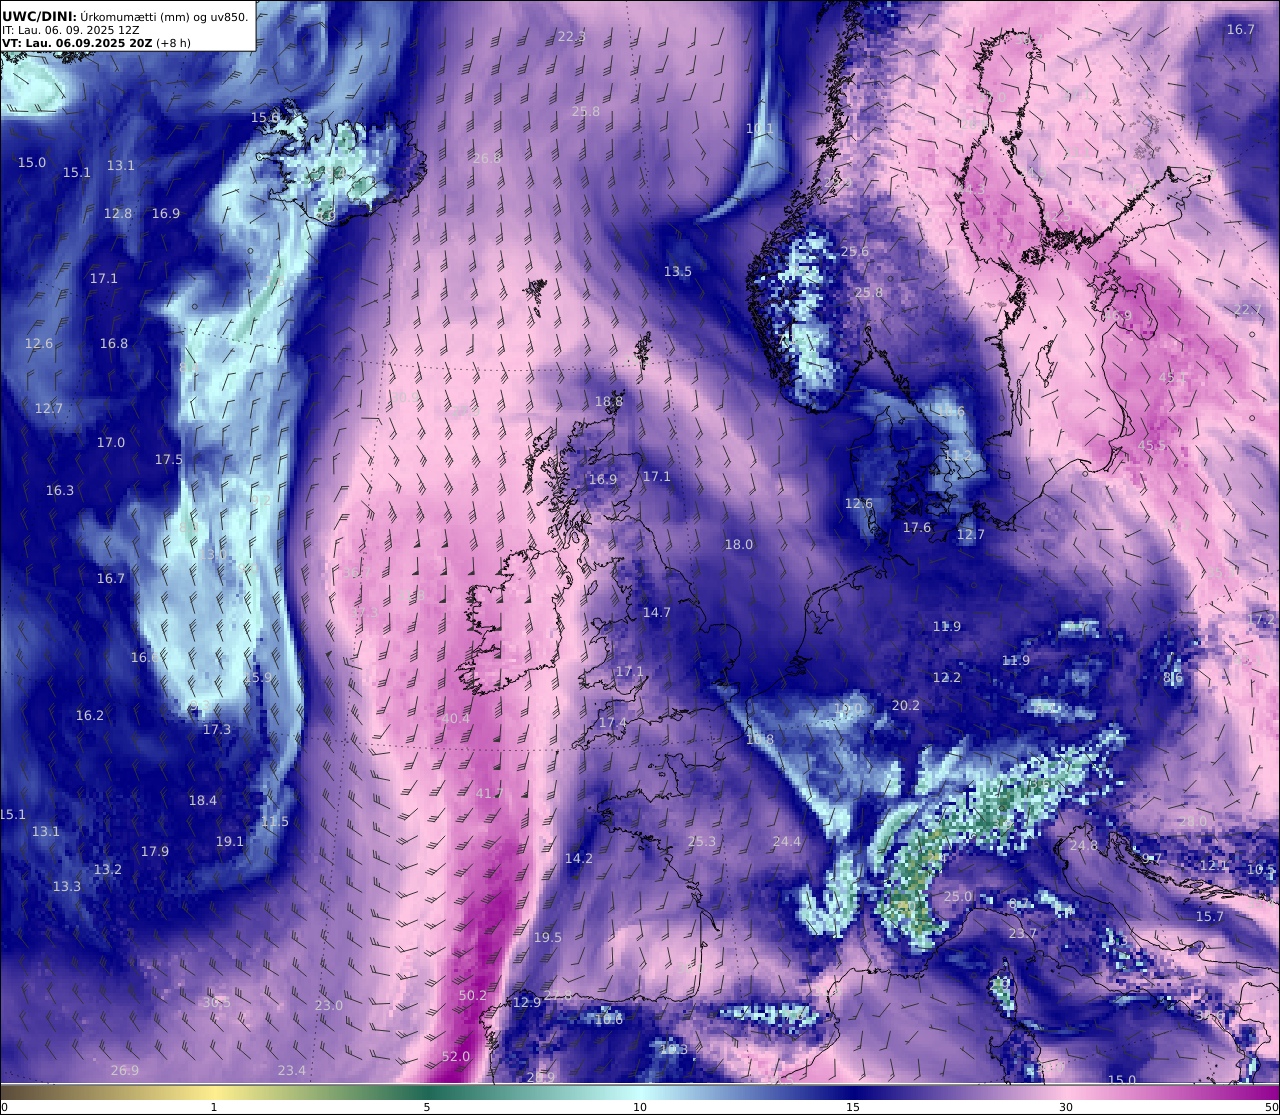
Task: Click the map value 15.9
Action: click(257, 678)
